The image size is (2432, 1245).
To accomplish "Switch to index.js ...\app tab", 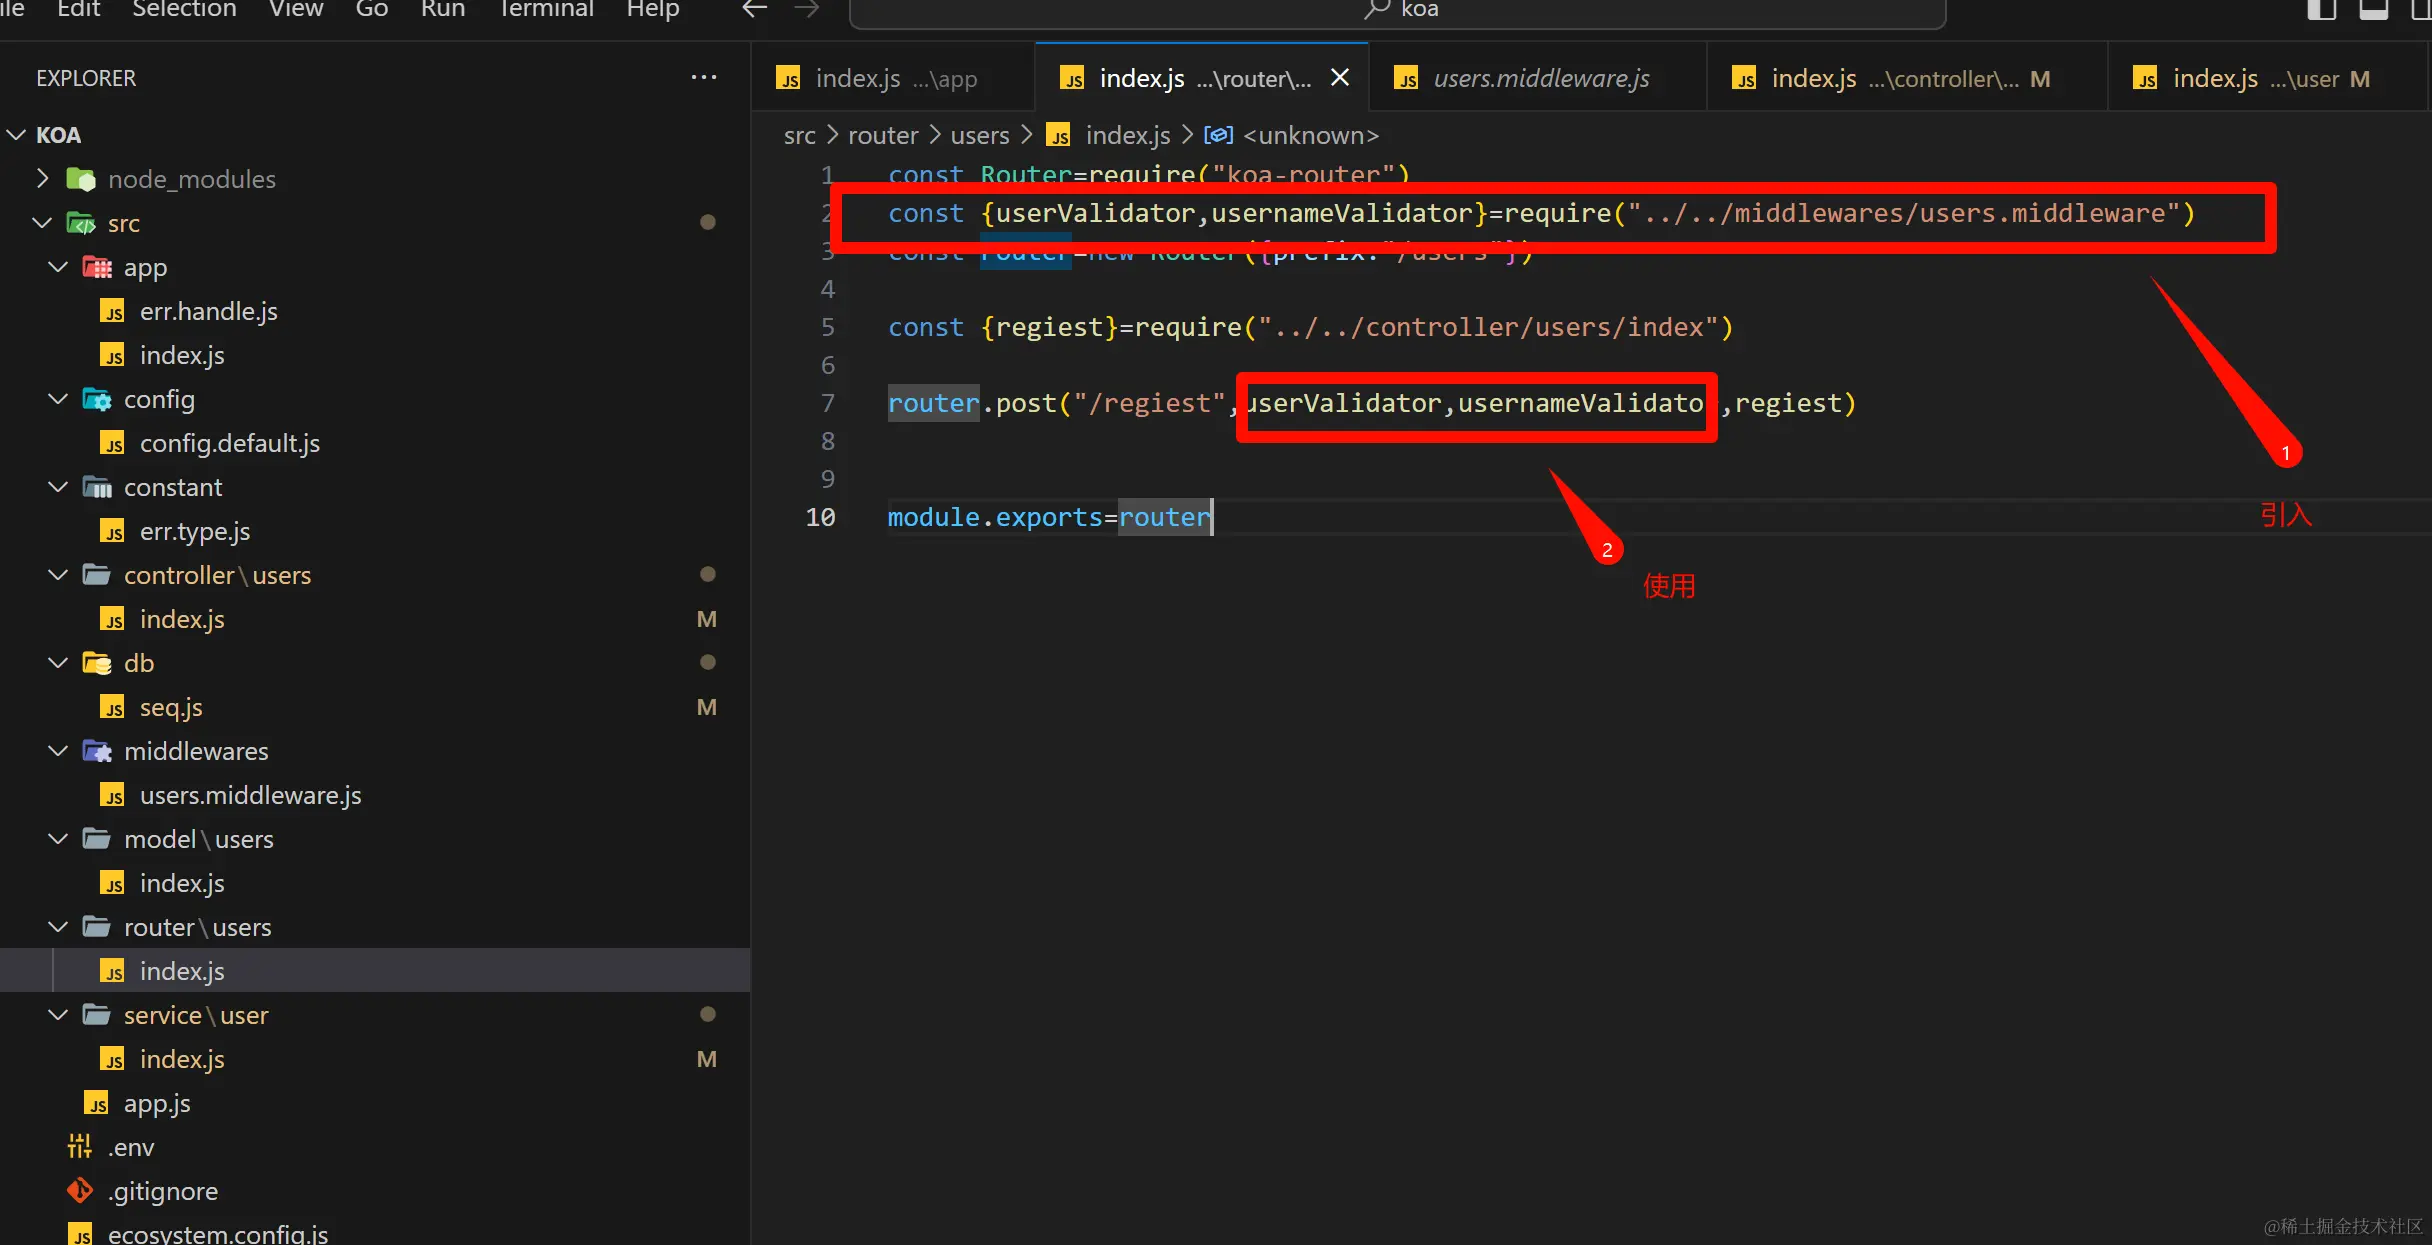I will tap(893, 78).
